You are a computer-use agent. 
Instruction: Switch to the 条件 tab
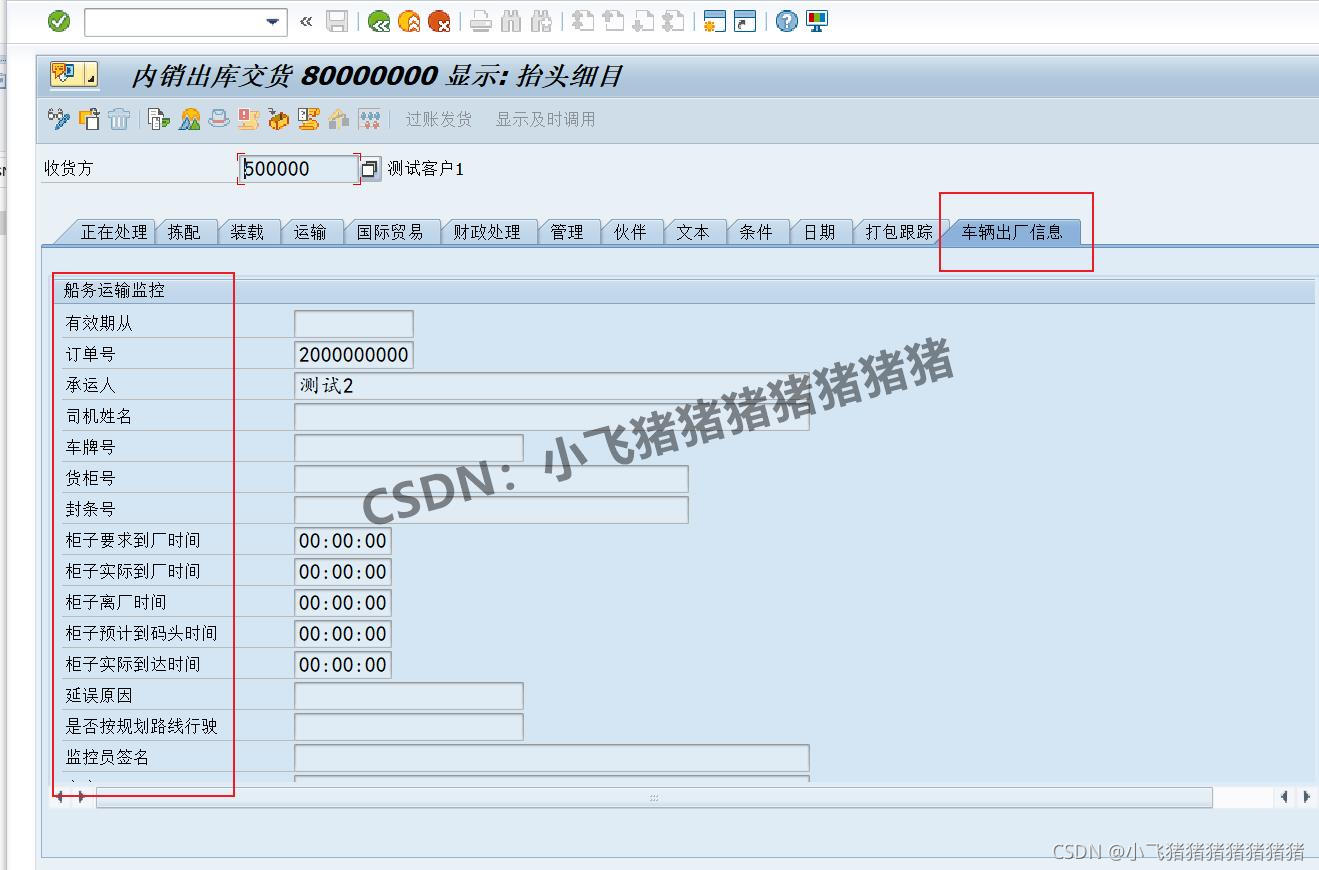pos(756,232)
